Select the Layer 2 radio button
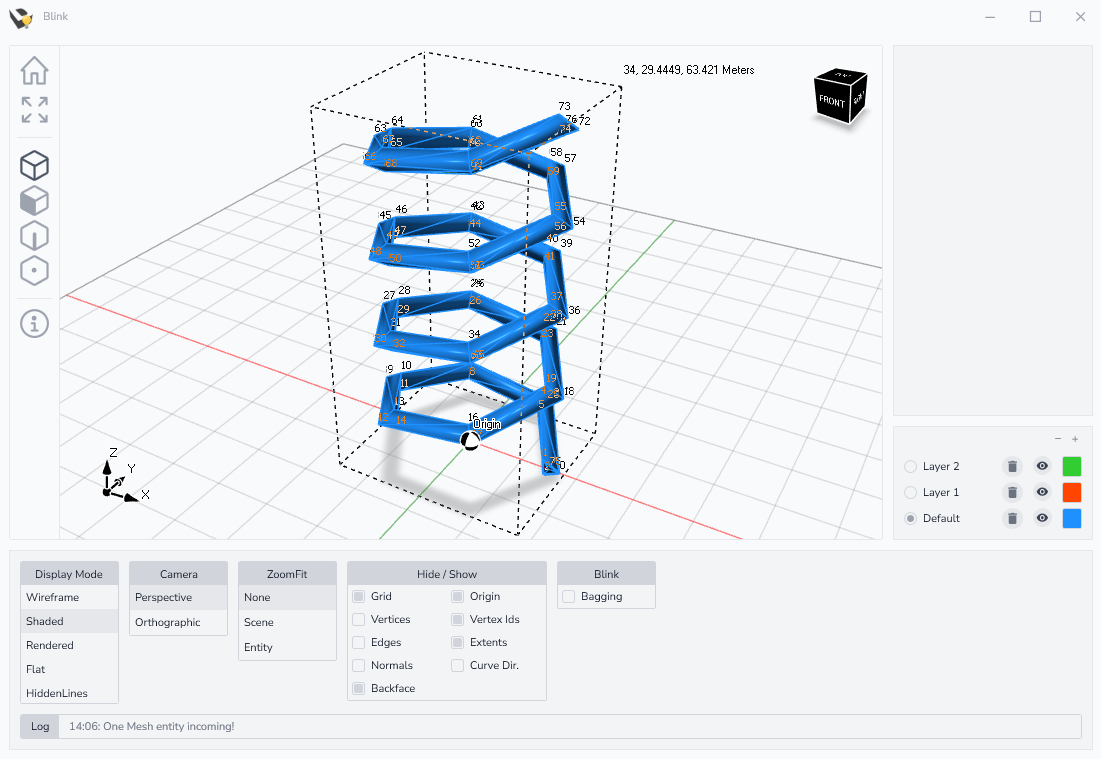The image size is (1101, 759). 910,466
